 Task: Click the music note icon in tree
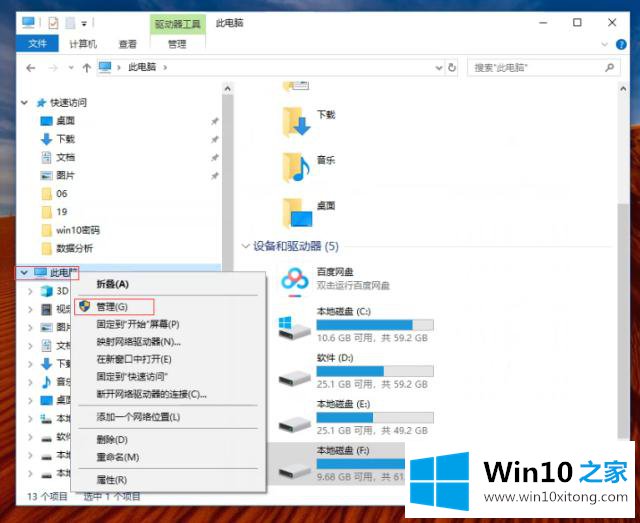pyautogui.click(x=47, y=382)
